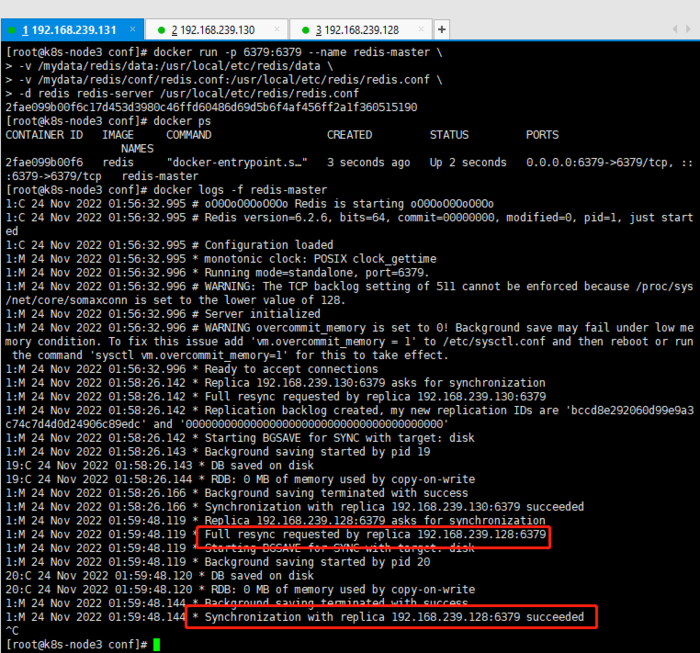
Task: Click the container hash line starting with 2fae099b00f6c17d
Action: point(211,107)
